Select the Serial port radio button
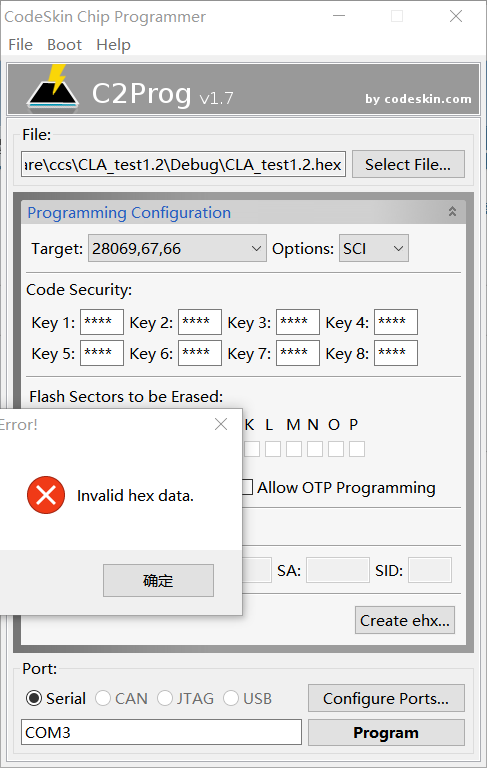Viewport: 487px width, 768px height. pos(34,698)
